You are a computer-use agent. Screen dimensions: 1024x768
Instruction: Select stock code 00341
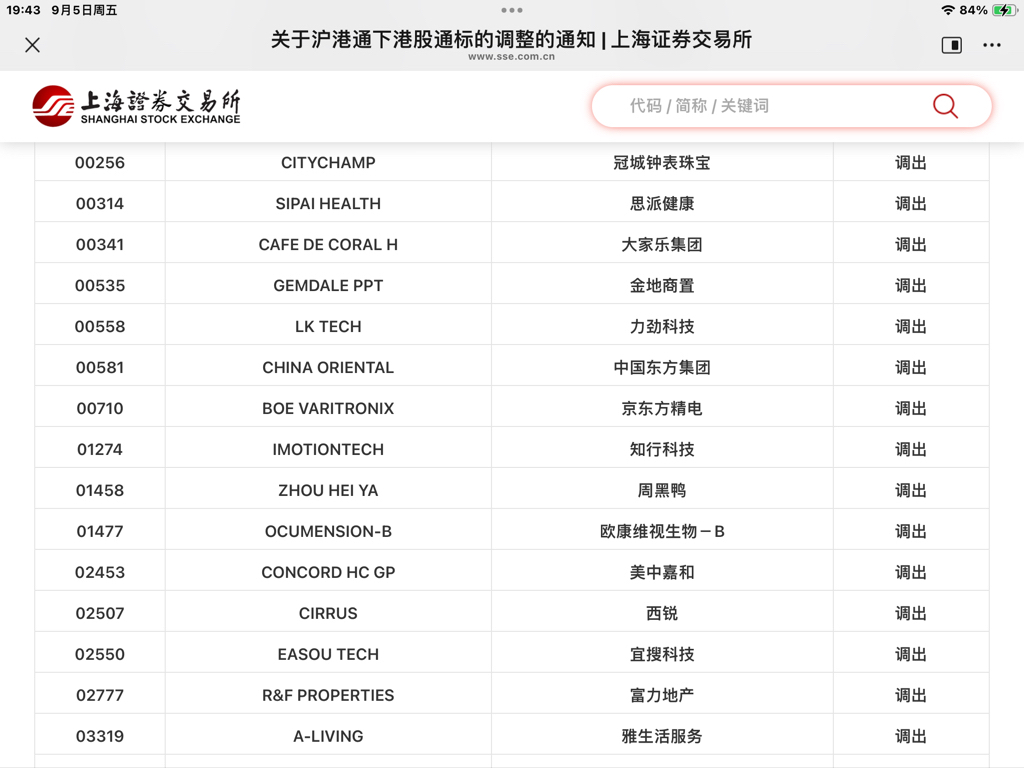[100, 245]
